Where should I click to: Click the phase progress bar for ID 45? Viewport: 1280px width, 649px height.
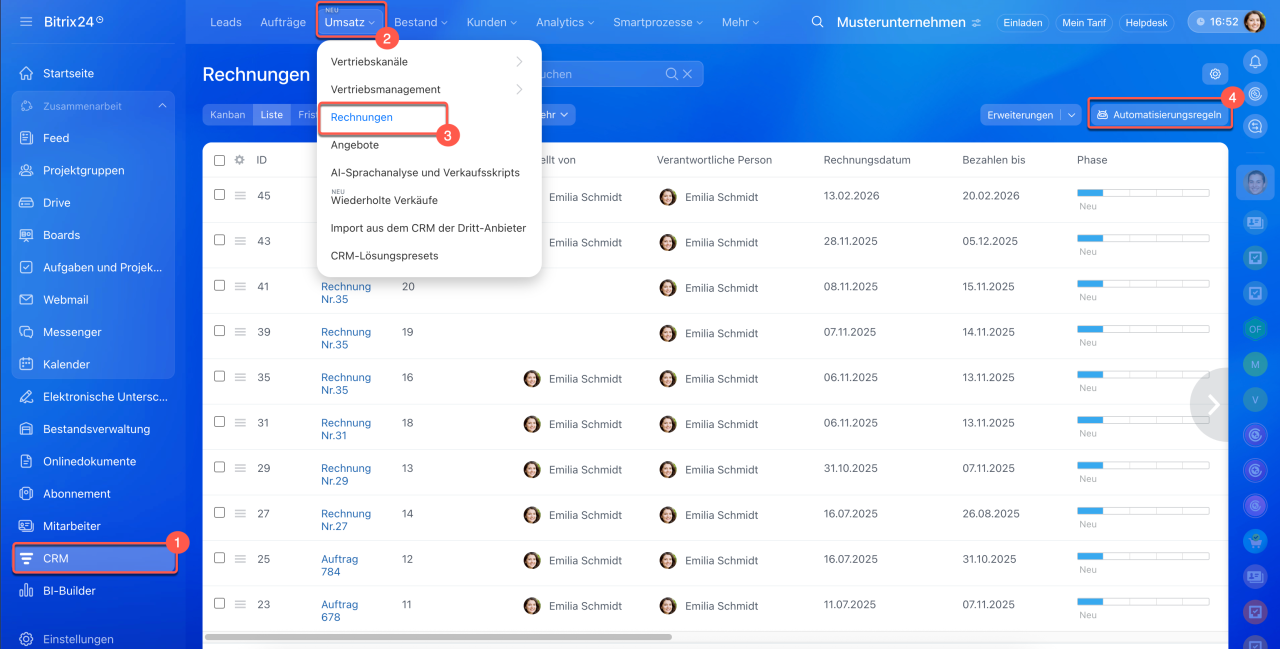(x=1142, y=193)
